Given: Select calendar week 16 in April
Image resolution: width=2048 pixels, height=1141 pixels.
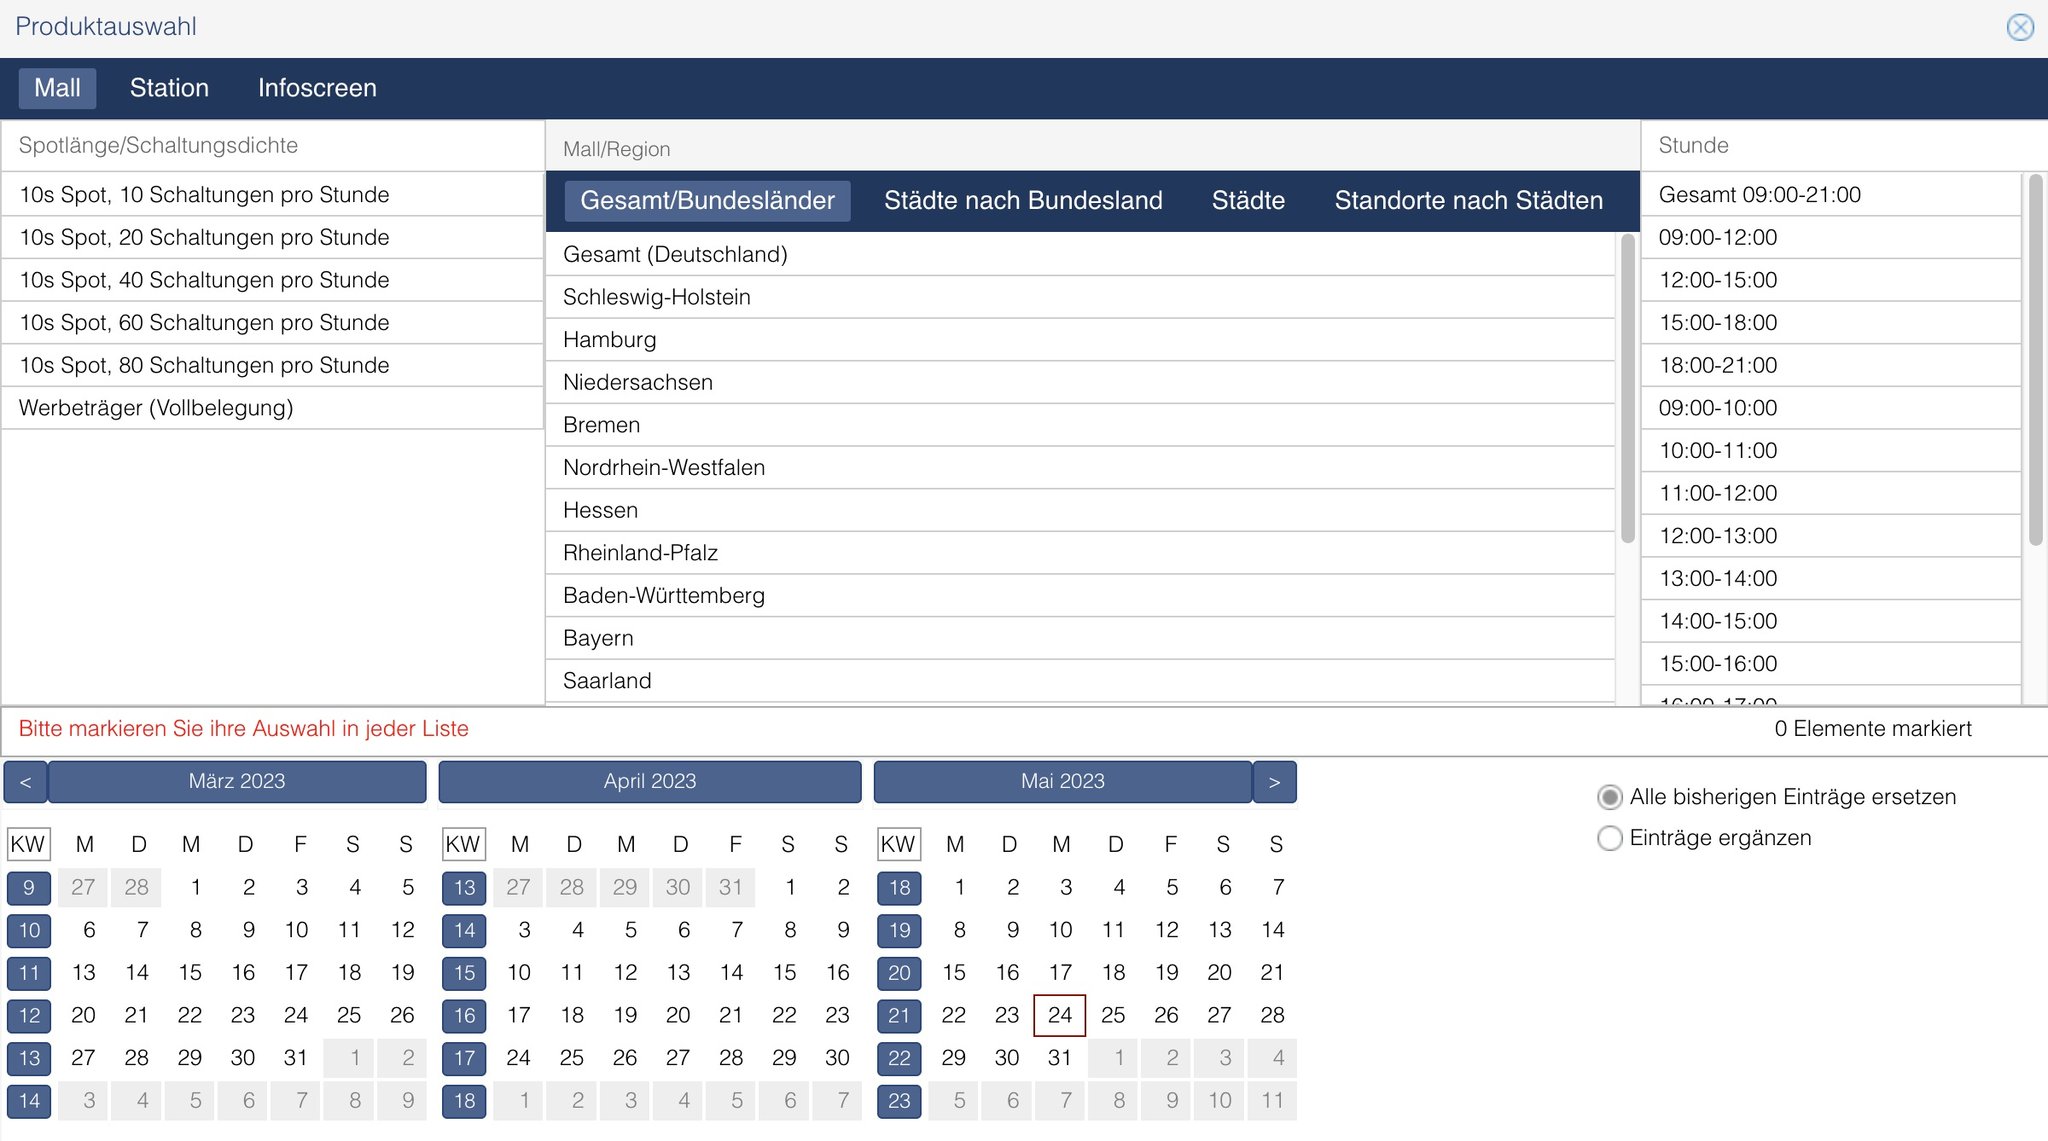Looking at the screenshot, I should click(464, 1016).
